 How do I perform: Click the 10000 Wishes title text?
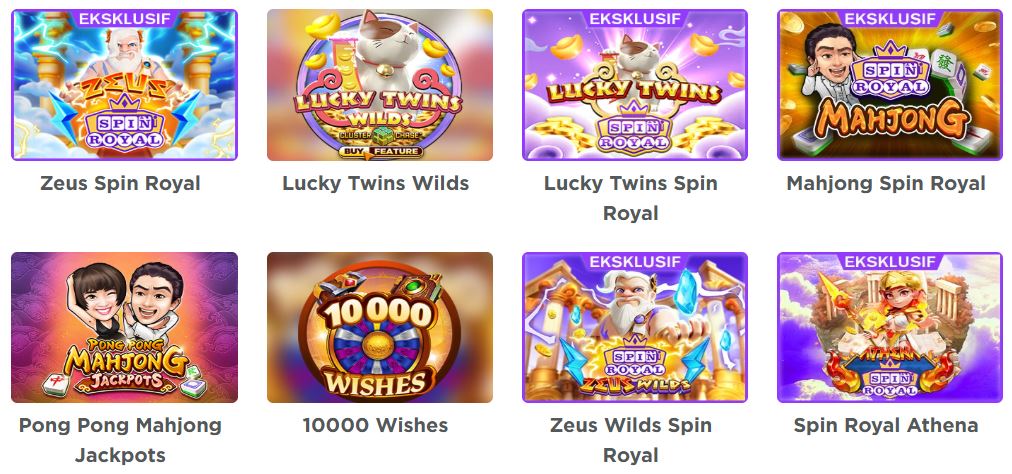pos(376,426)
